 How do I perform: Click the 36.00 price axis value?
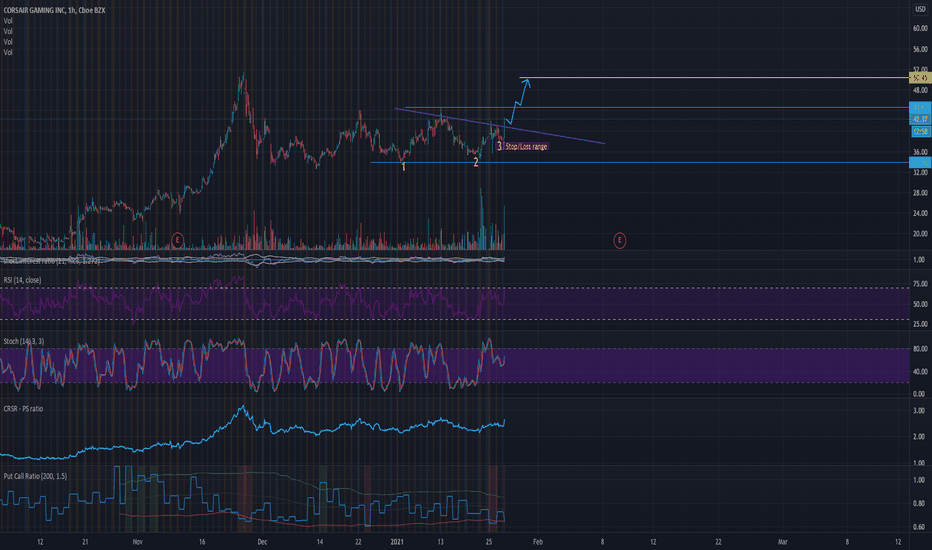pos(920,152)
